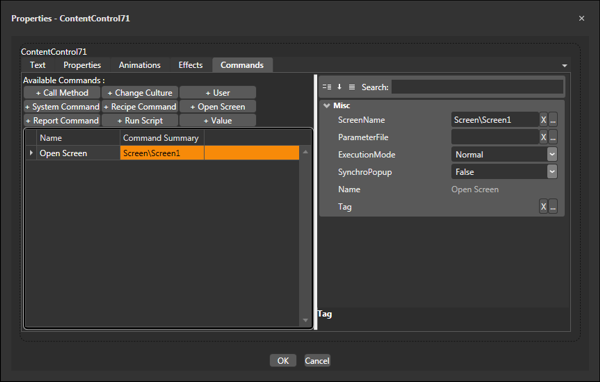600x382 pixels.
Task: Add a Call Method command
Action: 62,93
